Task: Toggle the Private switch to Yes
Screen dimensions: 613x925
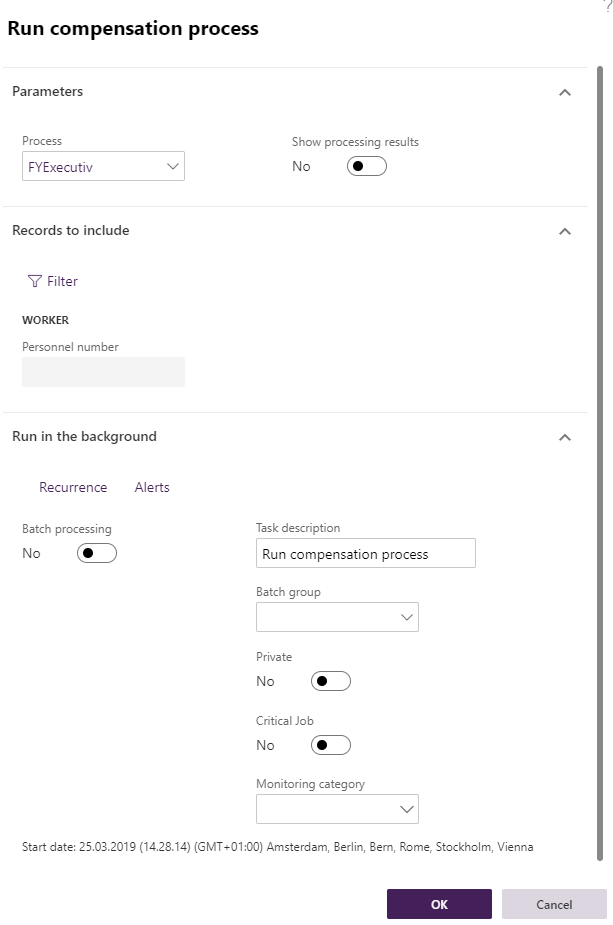Action: [330, 681]
